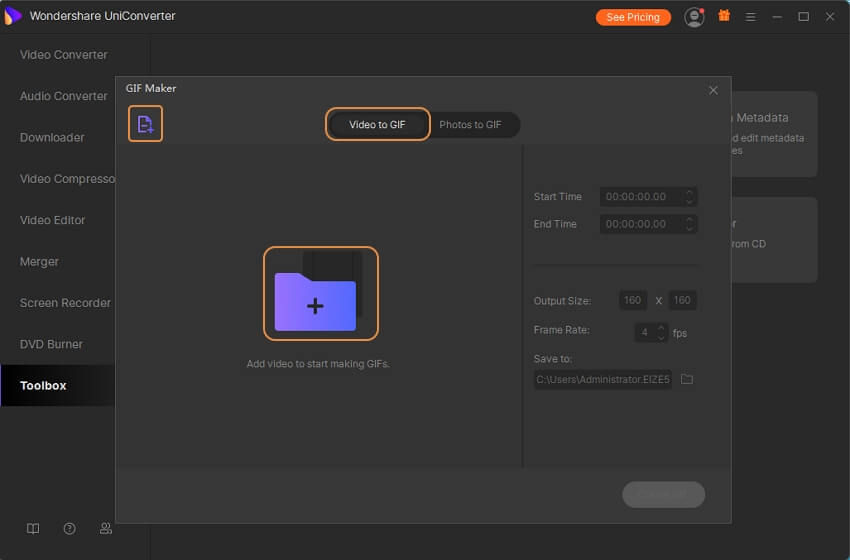Open the user guide book icon
Viewport: 850px width, 560px height.
33,529
